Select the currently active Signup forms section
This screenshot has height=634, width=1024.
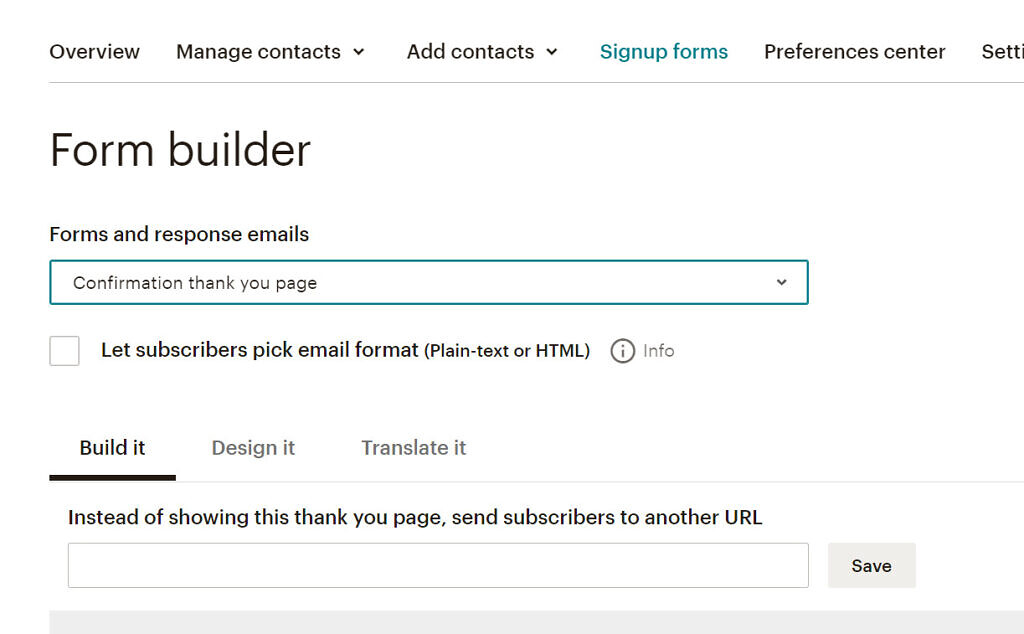coord(664,51)
